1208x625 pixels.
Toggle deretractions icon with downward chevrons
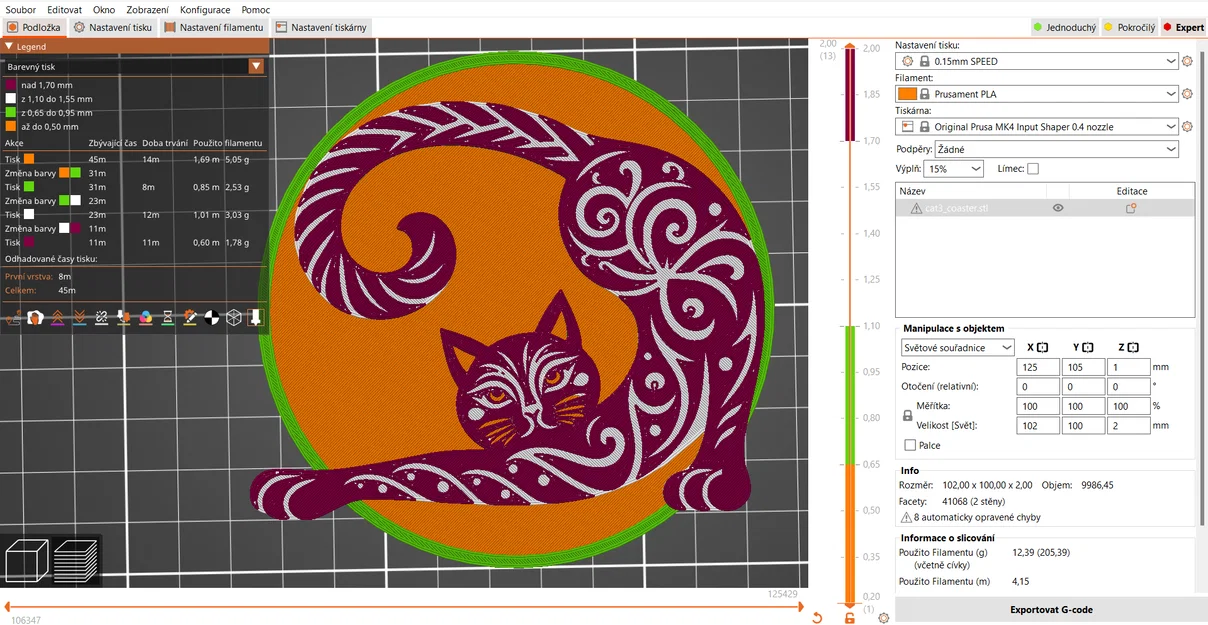coord(79,317)
